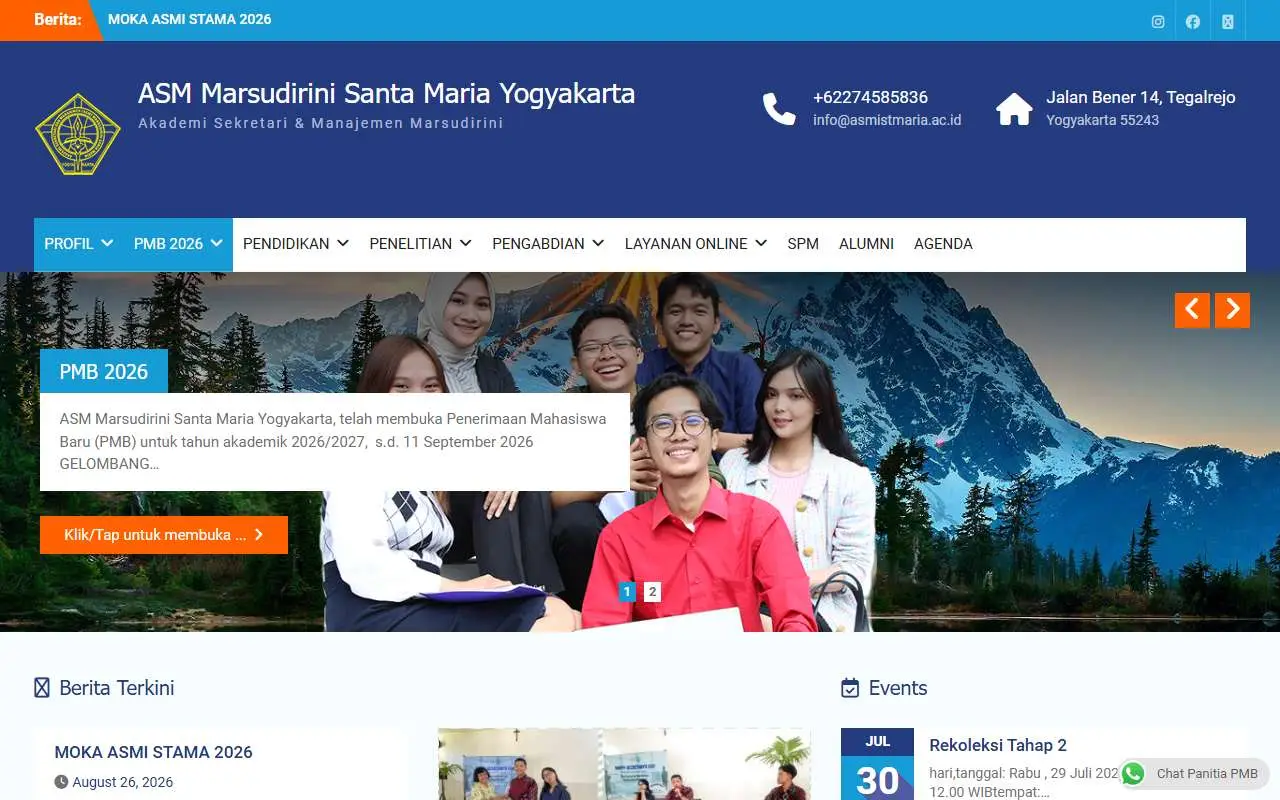Image resolution: width=1280 pixels, height=800 pixels.
Task: Open the AGENDA menu item
Action: point(943,244)
